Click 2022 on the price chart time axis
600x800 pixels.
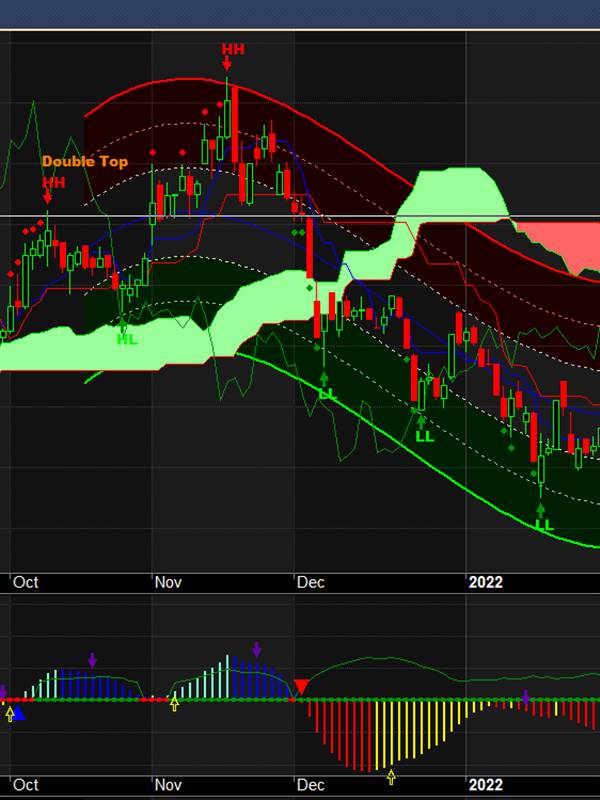[x=486, y=582]
